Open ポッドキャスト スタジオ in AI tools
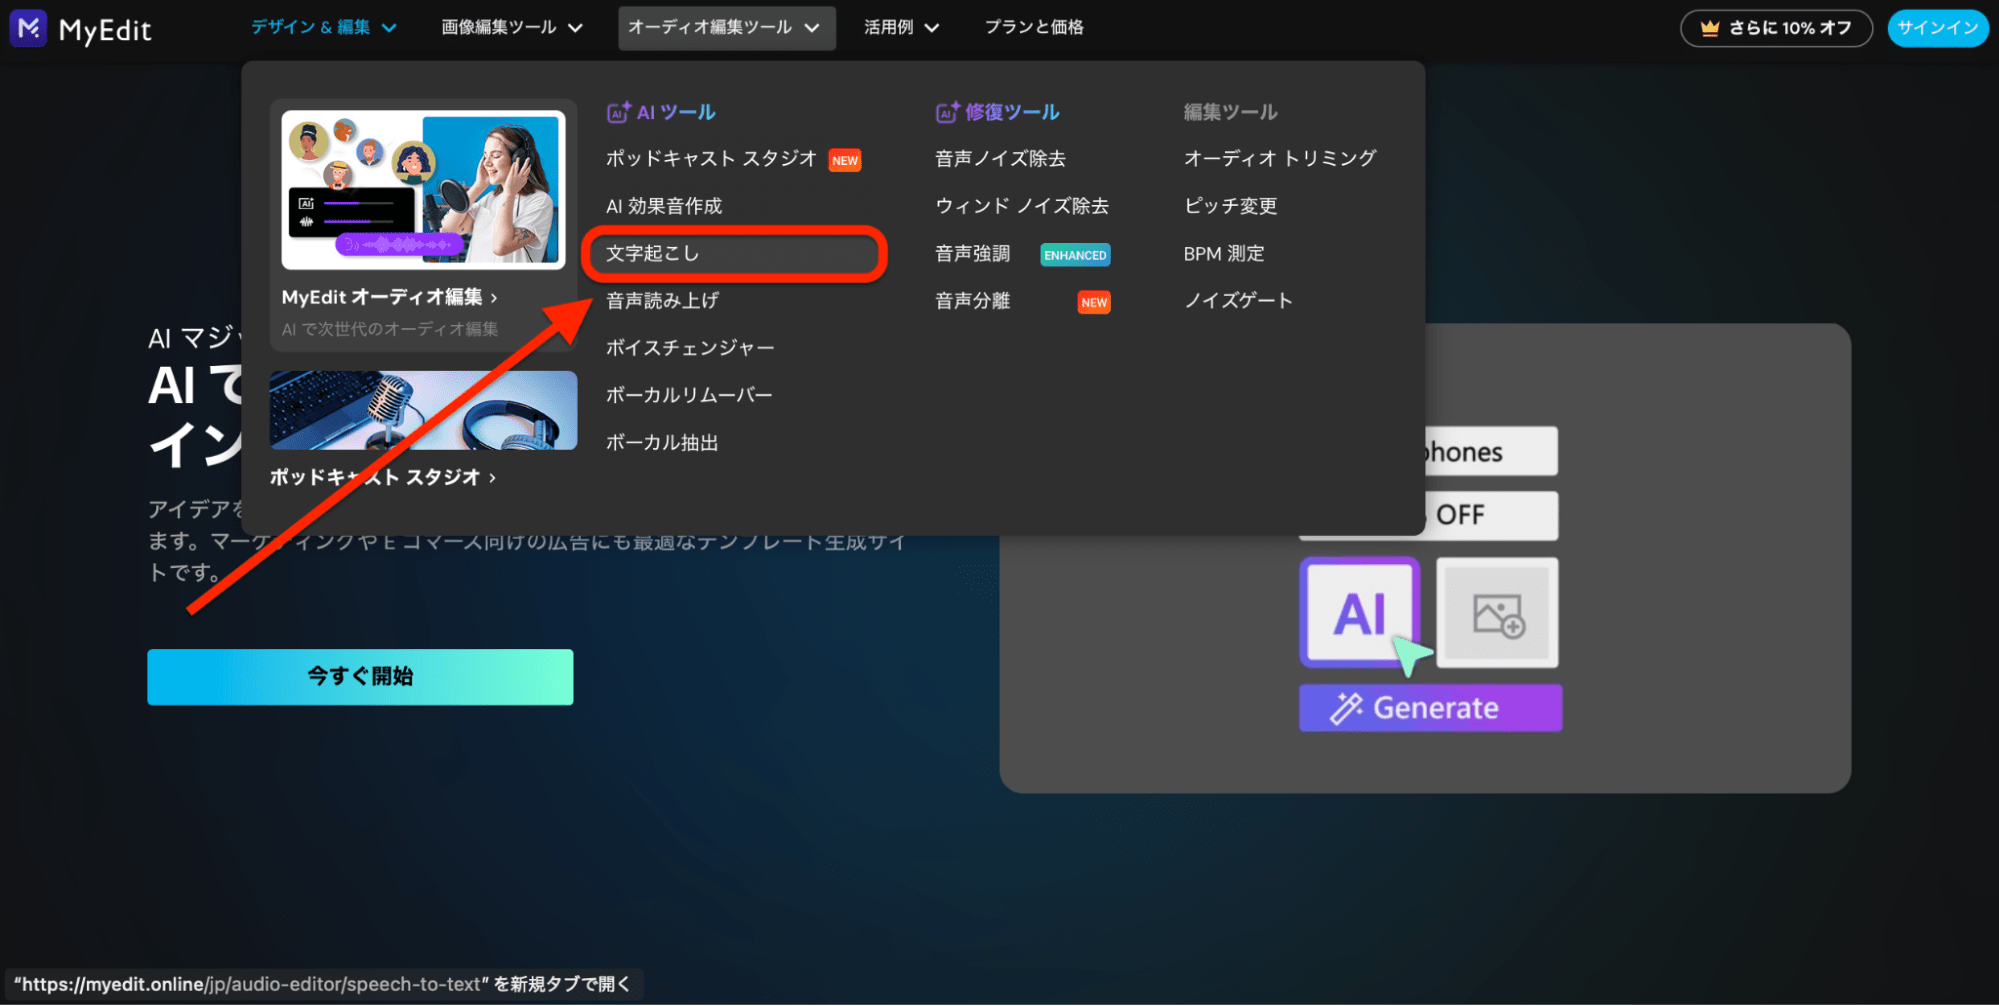This screenshot has width=1999, height=1006. tap(711, 158)
